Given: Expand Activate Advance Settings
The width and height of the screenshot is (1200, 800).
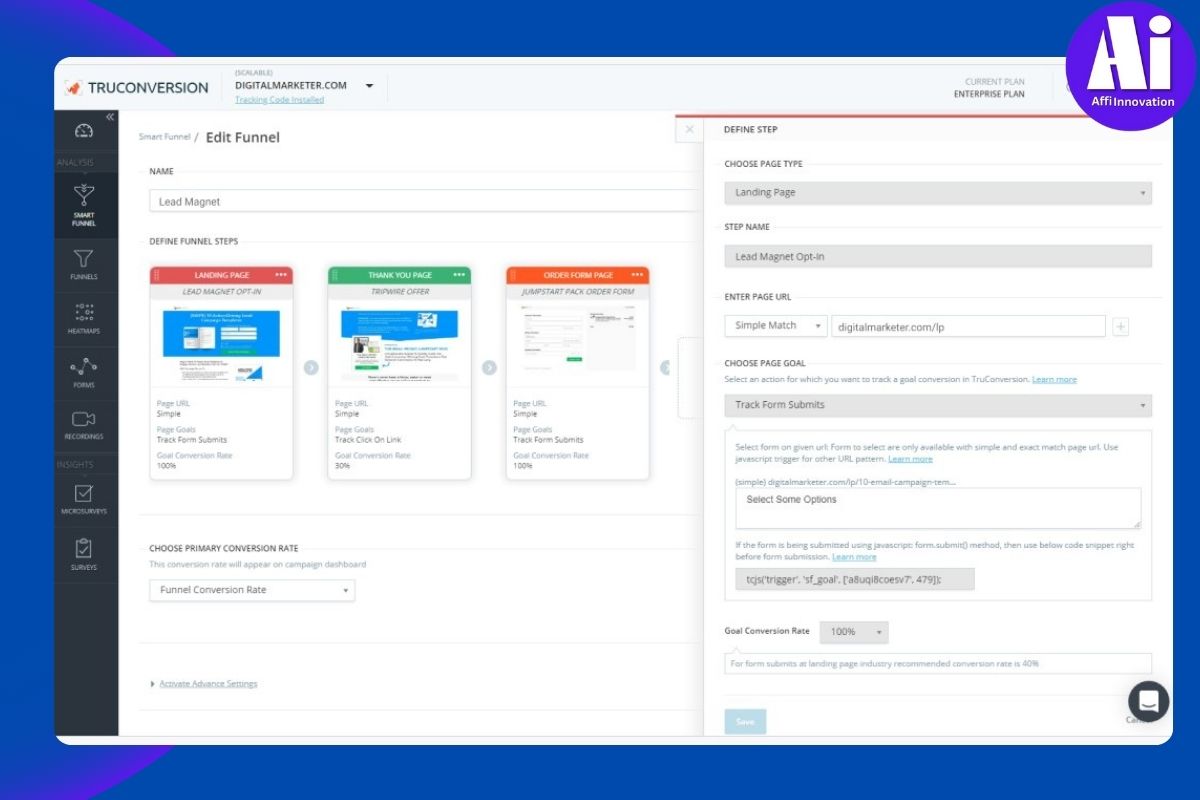Looking at the screenshot, I should pos(207,684).
